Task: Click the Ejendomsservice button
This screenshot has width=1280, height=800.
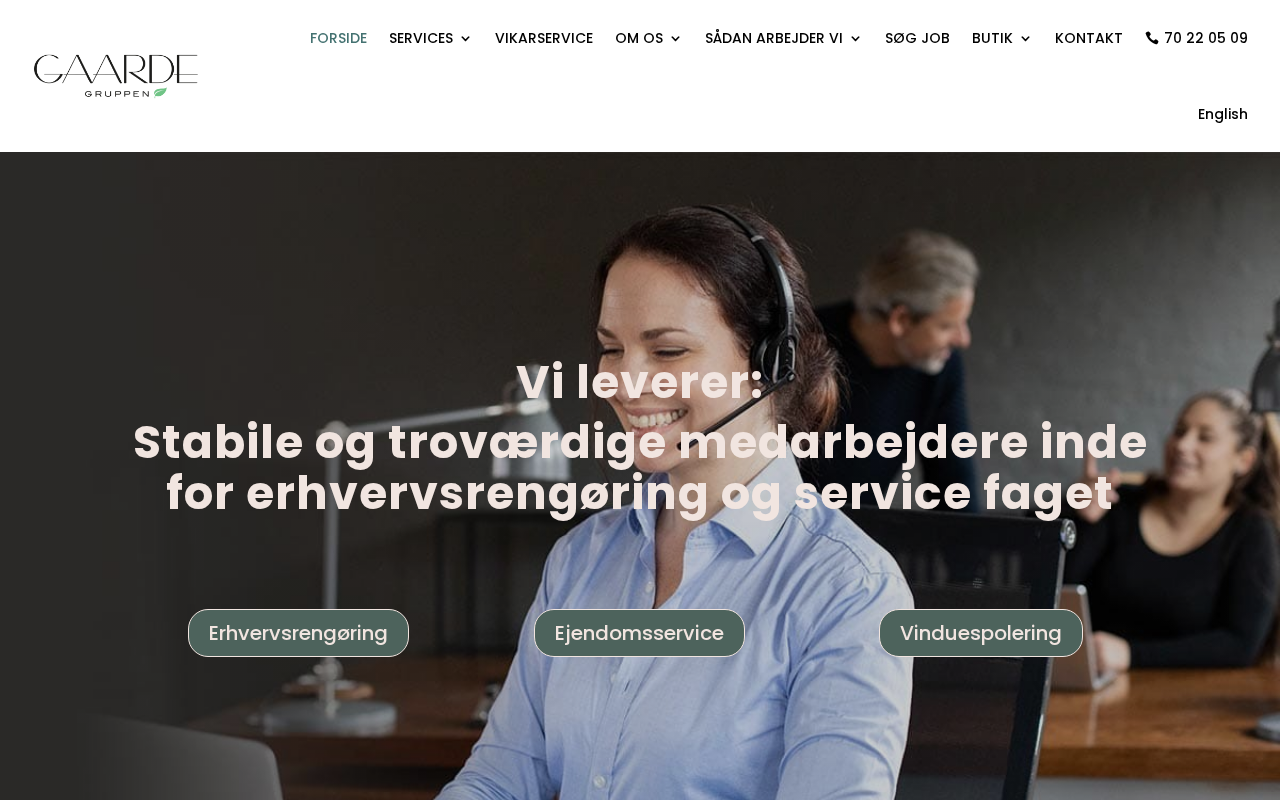Action: coord(639,633)
